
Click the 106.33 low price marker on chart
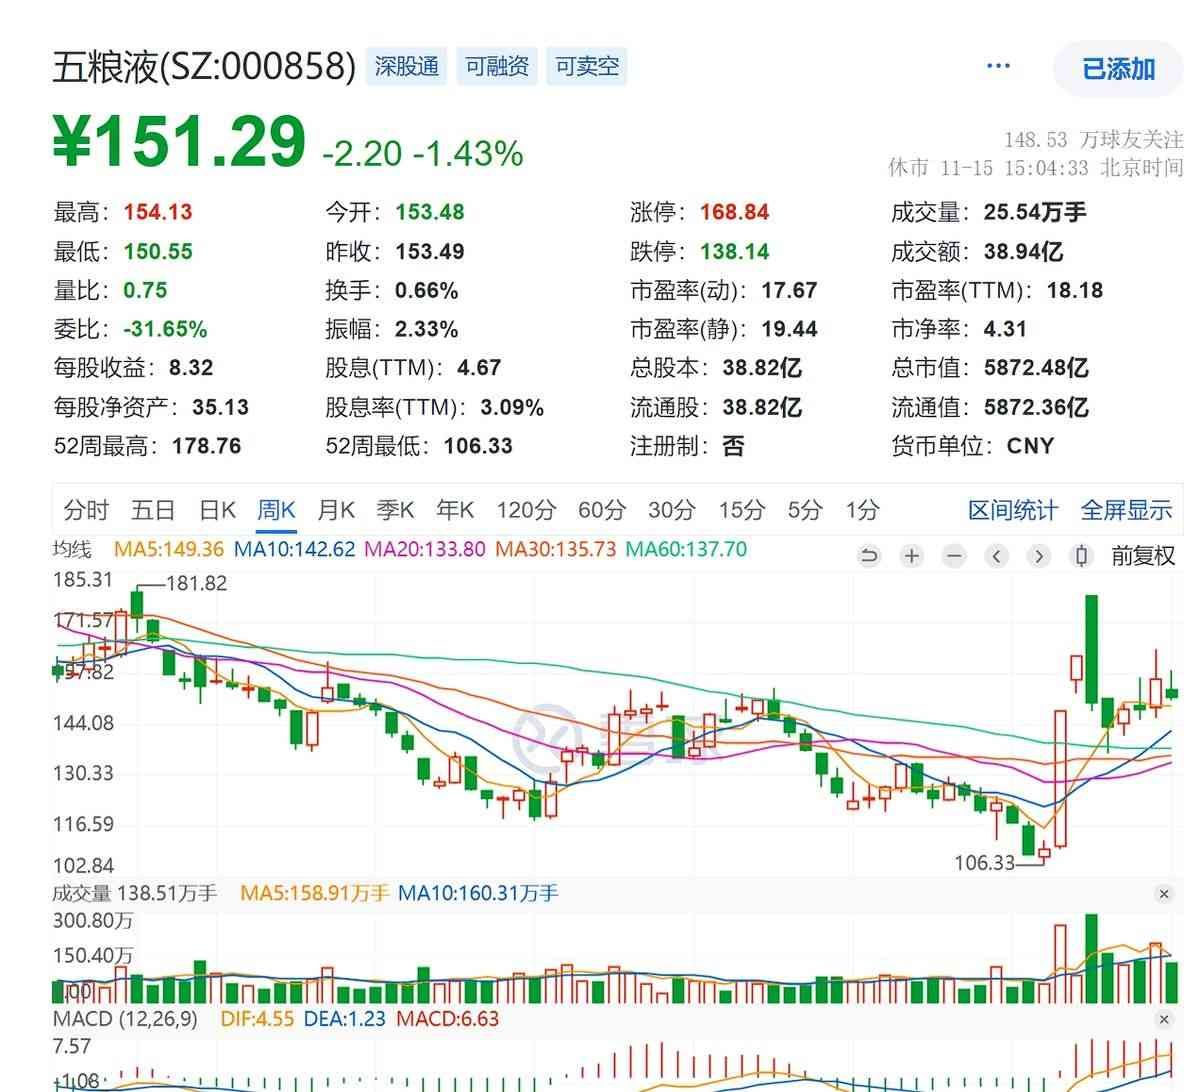click(x=984, y=862)
